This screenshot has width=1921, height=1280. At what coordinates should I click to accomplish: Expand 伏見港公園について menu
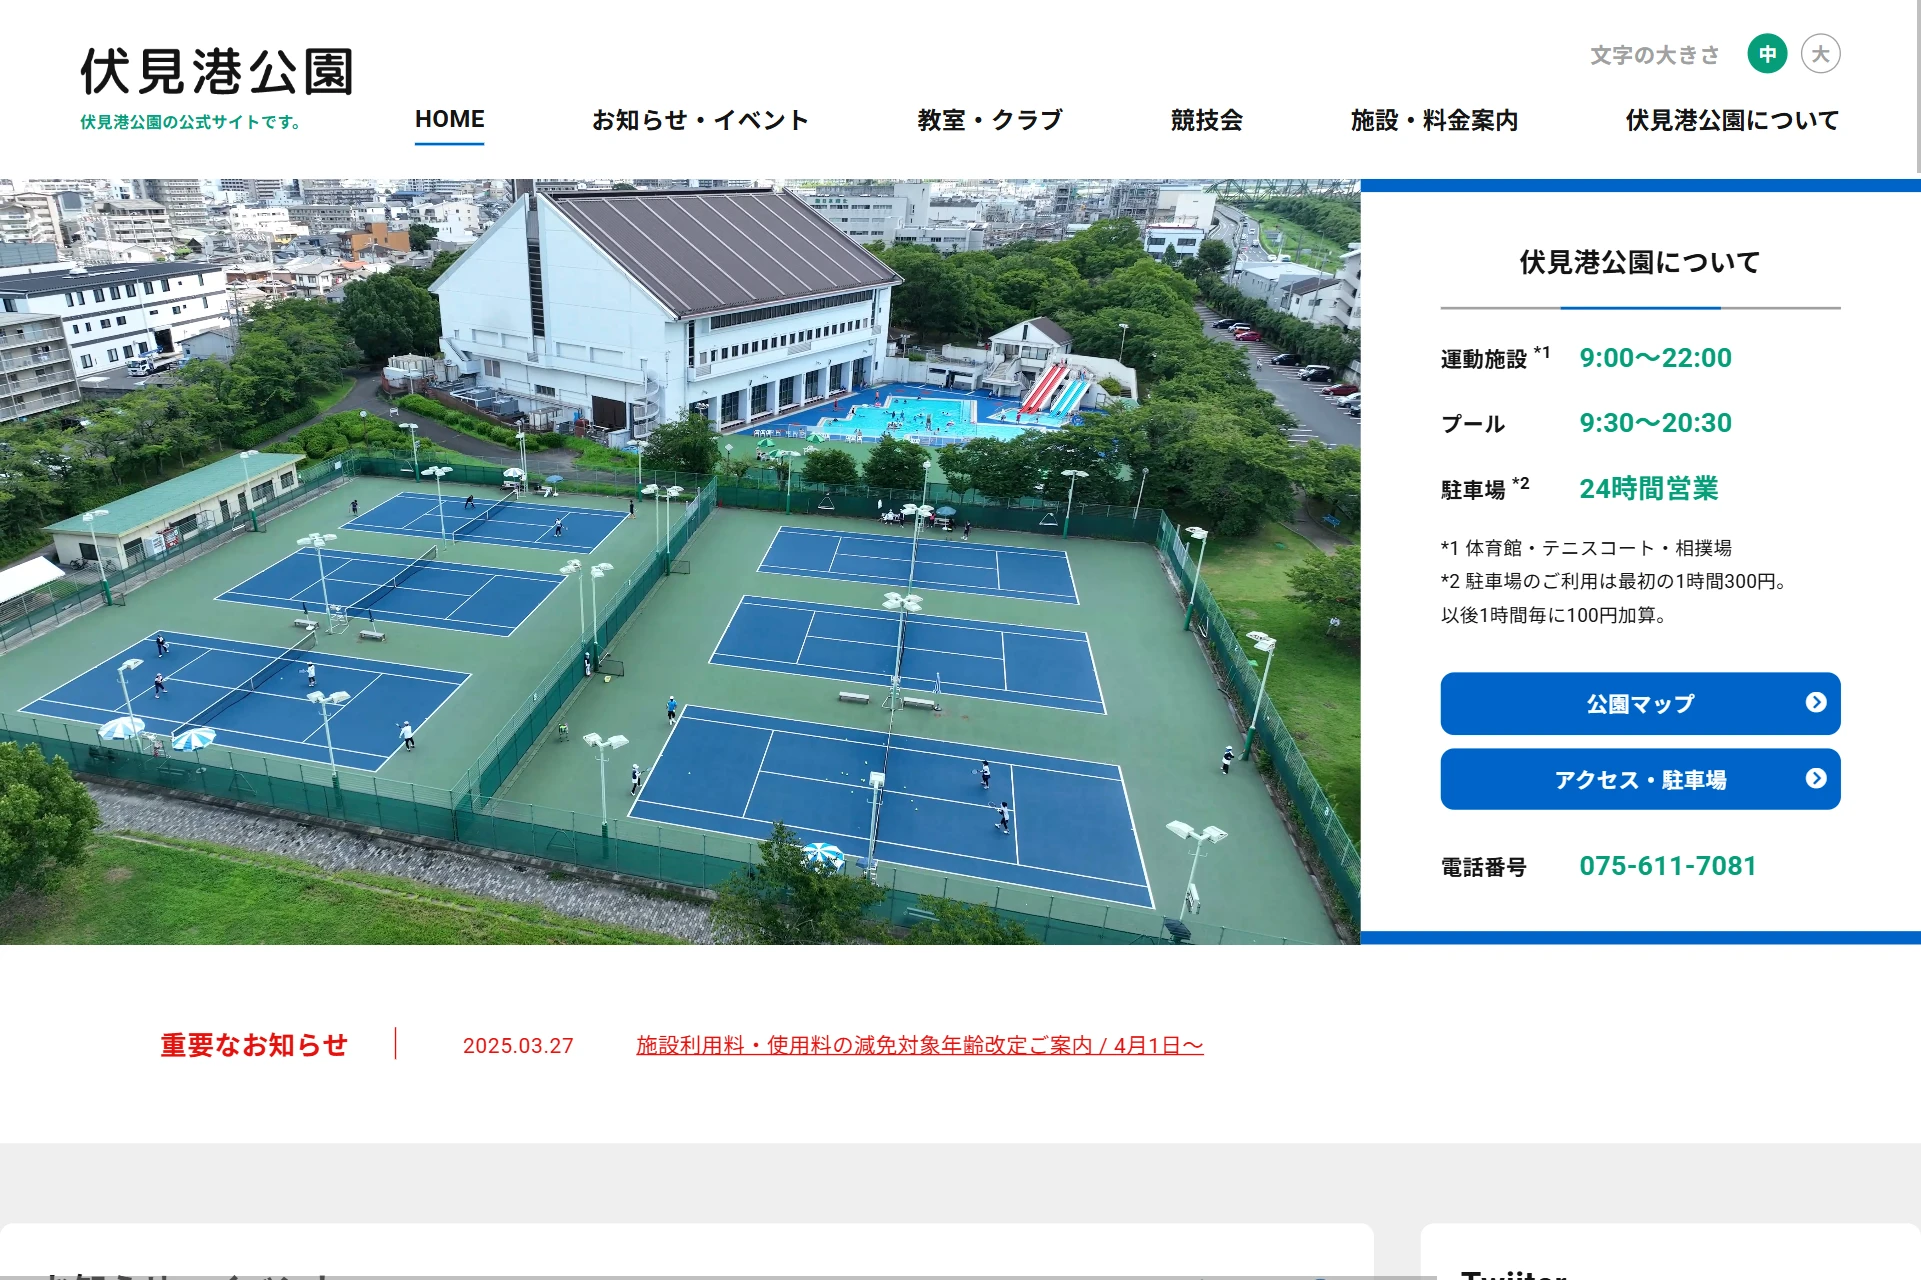(1732, 120)
